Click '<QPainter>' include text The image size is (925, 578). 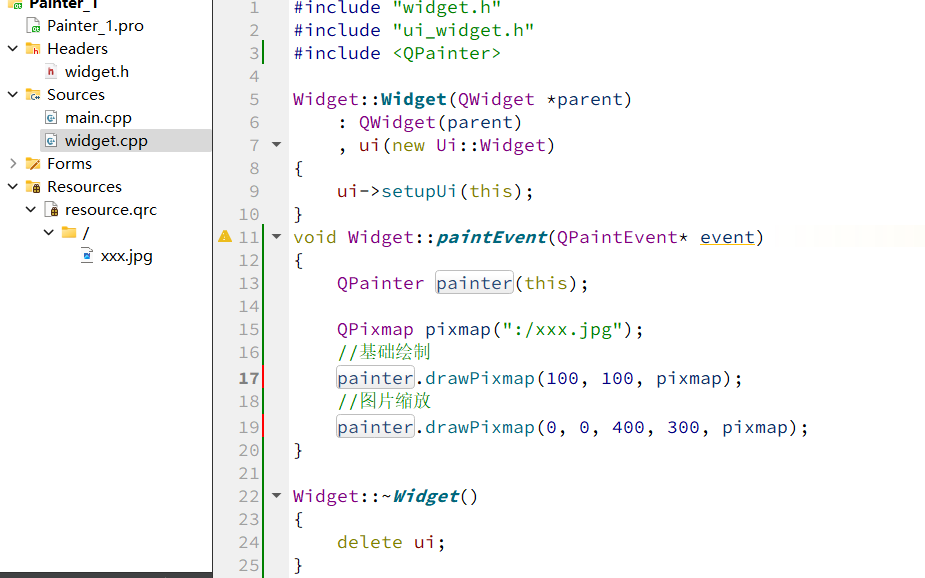point(447,53)
